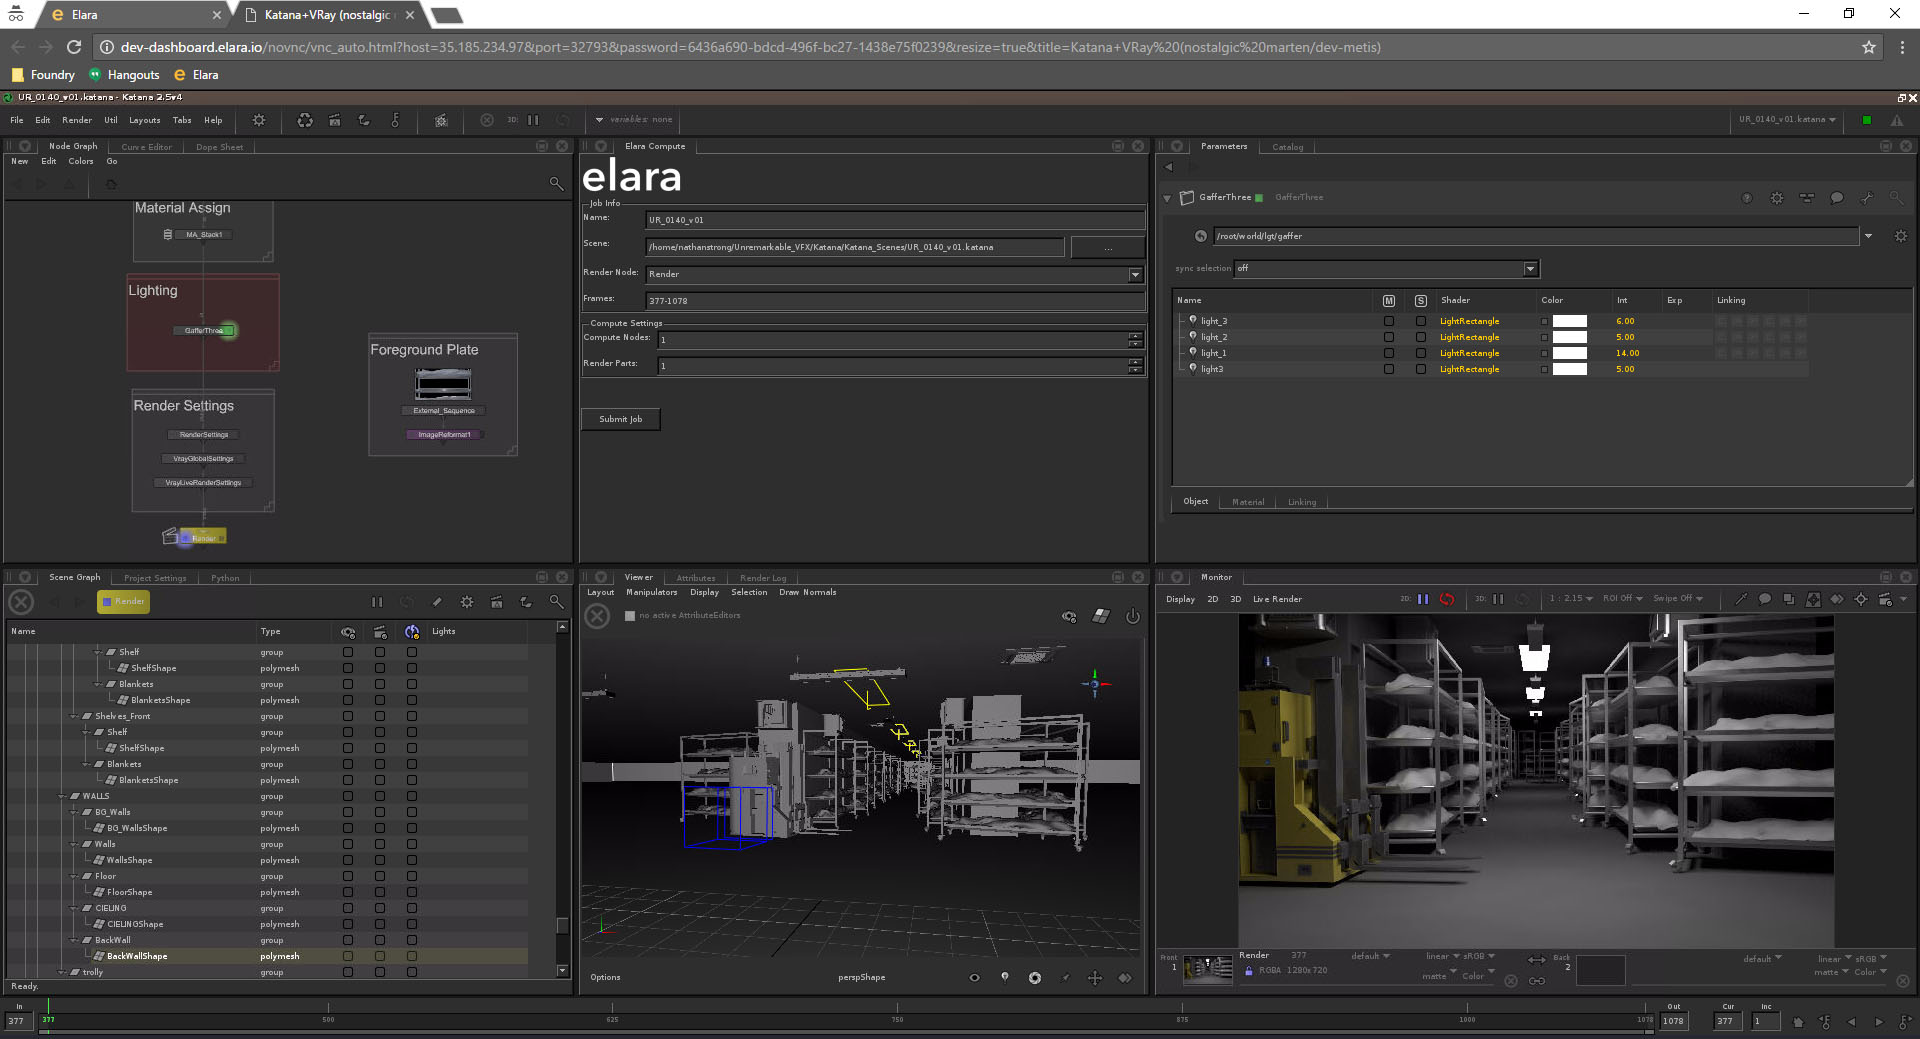Click the Frames input field showing 377-1078
This screenshot has height=1039, width=1920.
[x=895, y=301]
